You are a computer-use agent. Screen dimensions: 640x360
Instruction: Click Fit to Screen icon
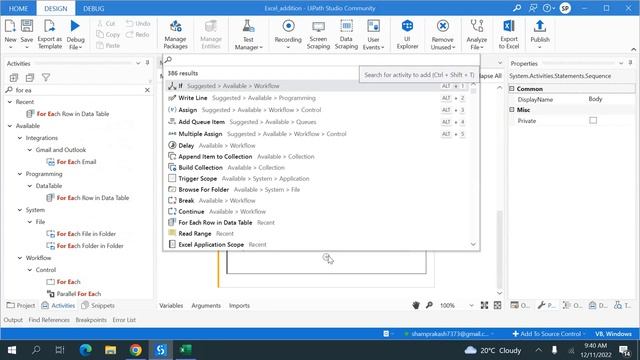pyautogui.click(x=484, y=305)
